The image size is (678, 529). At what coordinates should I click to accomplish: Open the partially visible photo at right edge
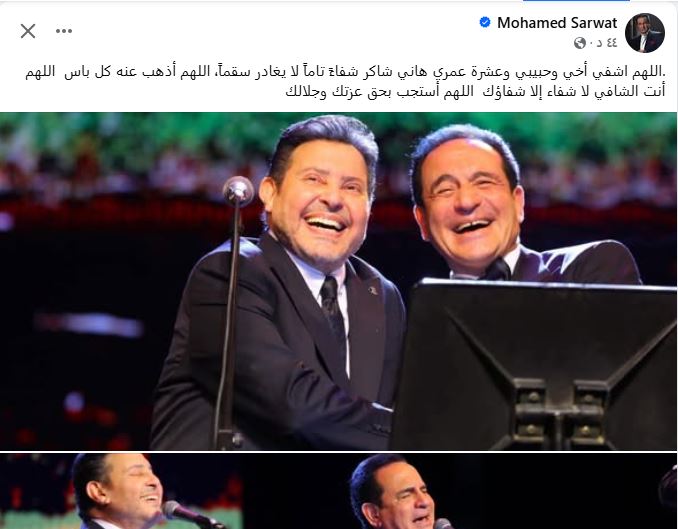coord(668,491)
